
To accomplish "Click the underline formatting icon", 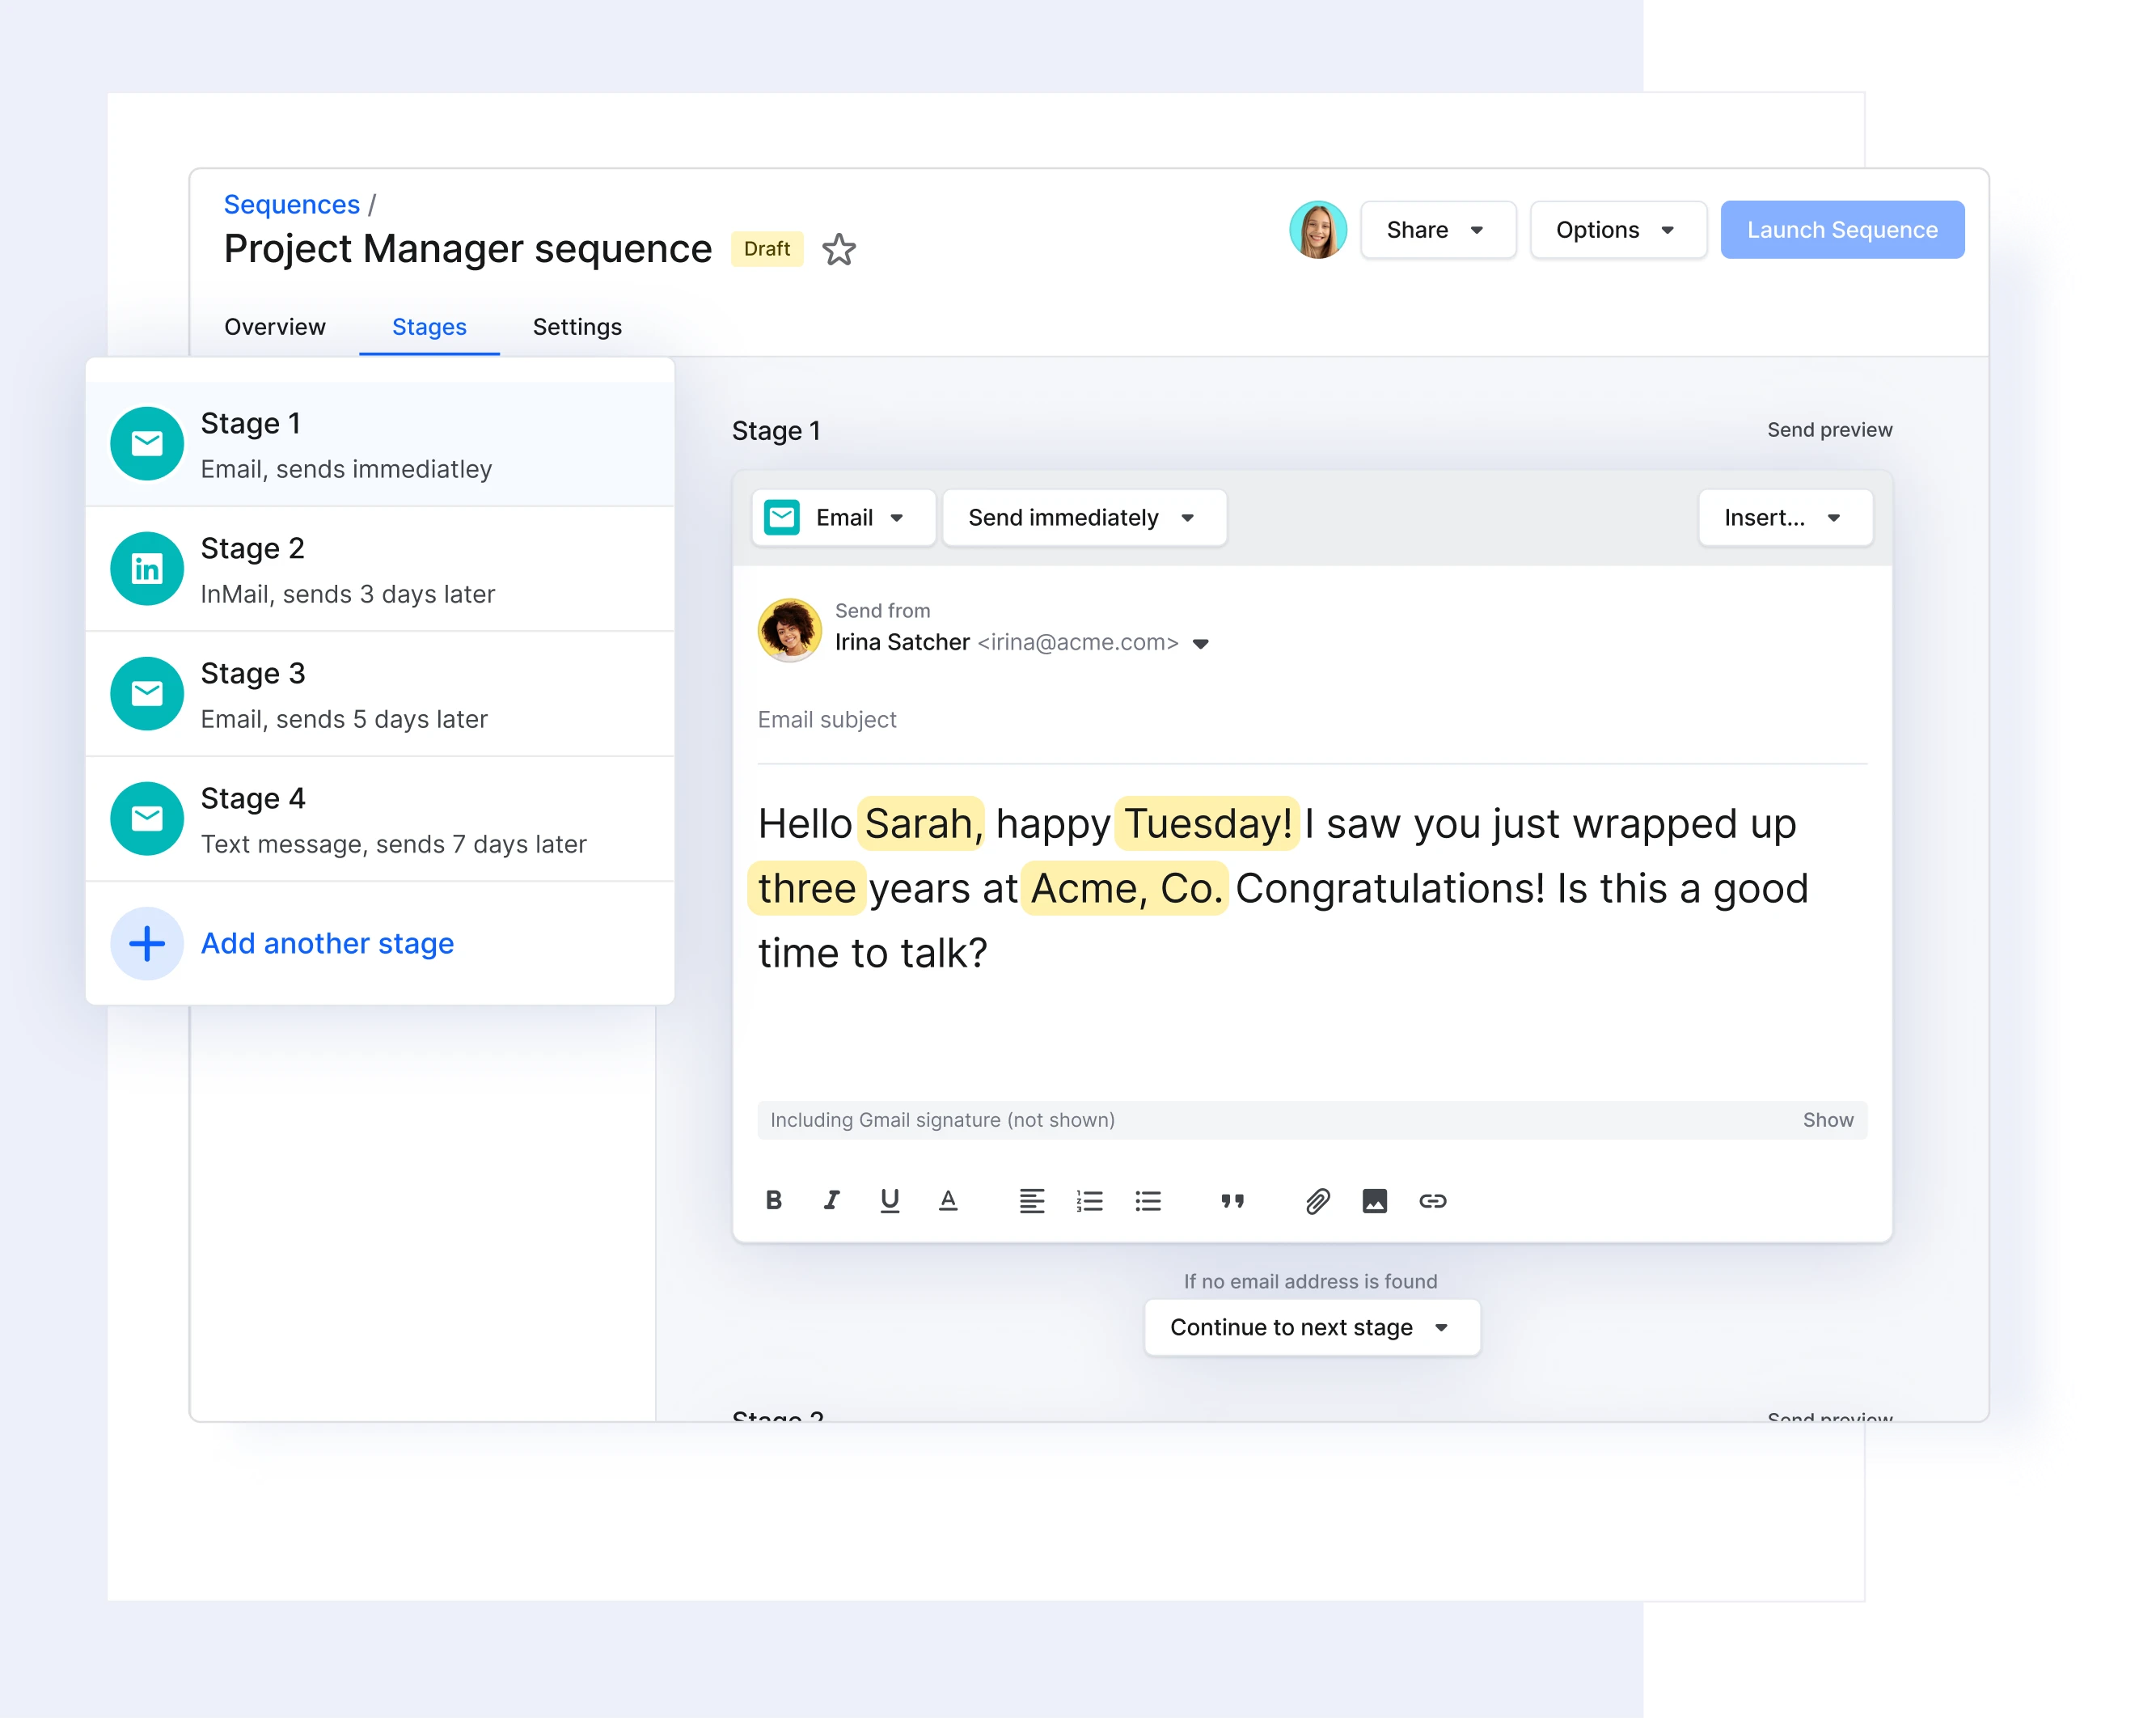I will 890,1201.
